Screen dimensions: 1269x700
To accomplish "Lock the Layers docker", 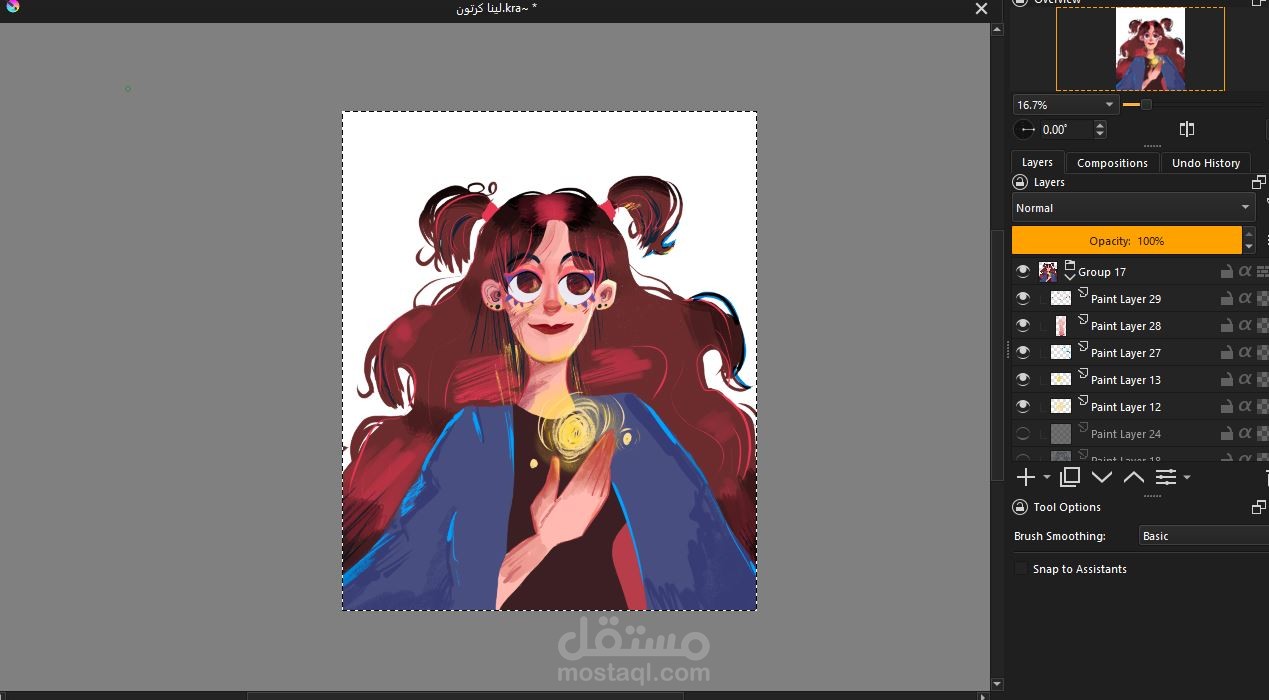I will click(1020, 182).
